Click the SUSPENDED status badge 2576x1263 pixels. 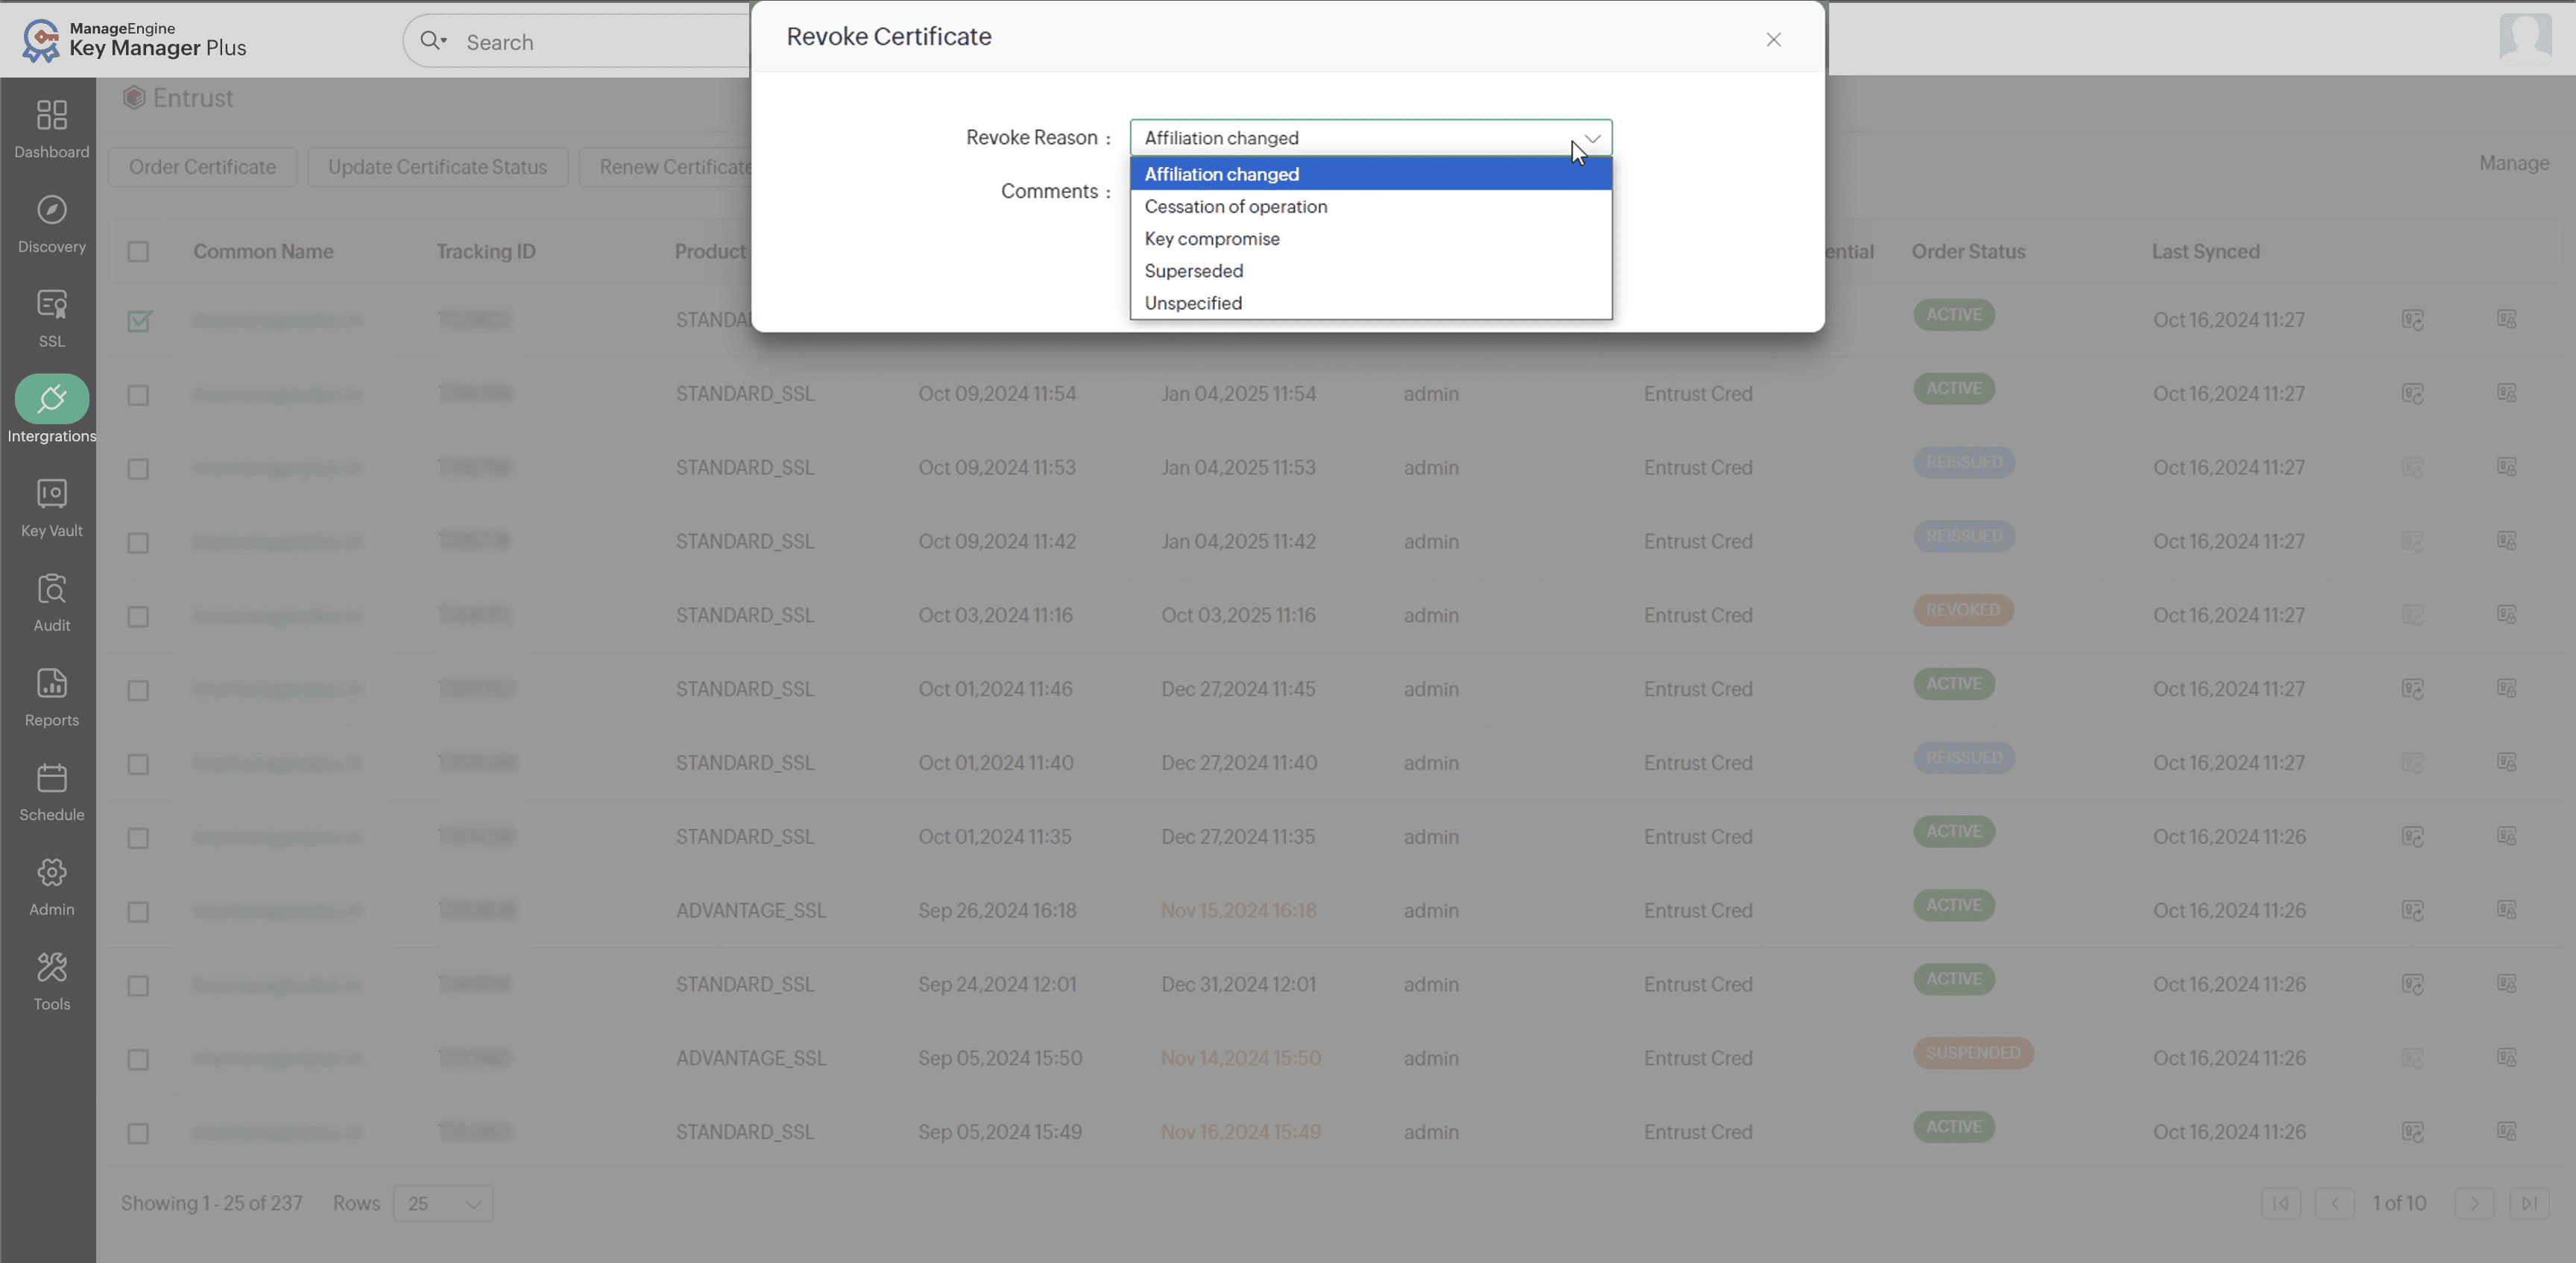(x=1973, y=1053)
